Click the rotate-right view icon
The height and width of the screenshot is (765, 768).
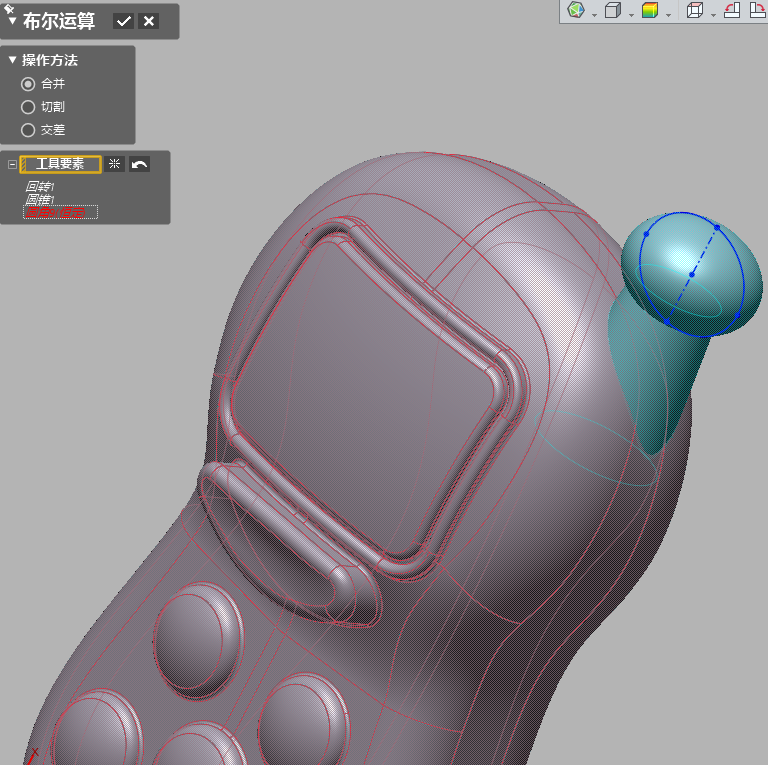pyautogui.click(x=758, y=11)
